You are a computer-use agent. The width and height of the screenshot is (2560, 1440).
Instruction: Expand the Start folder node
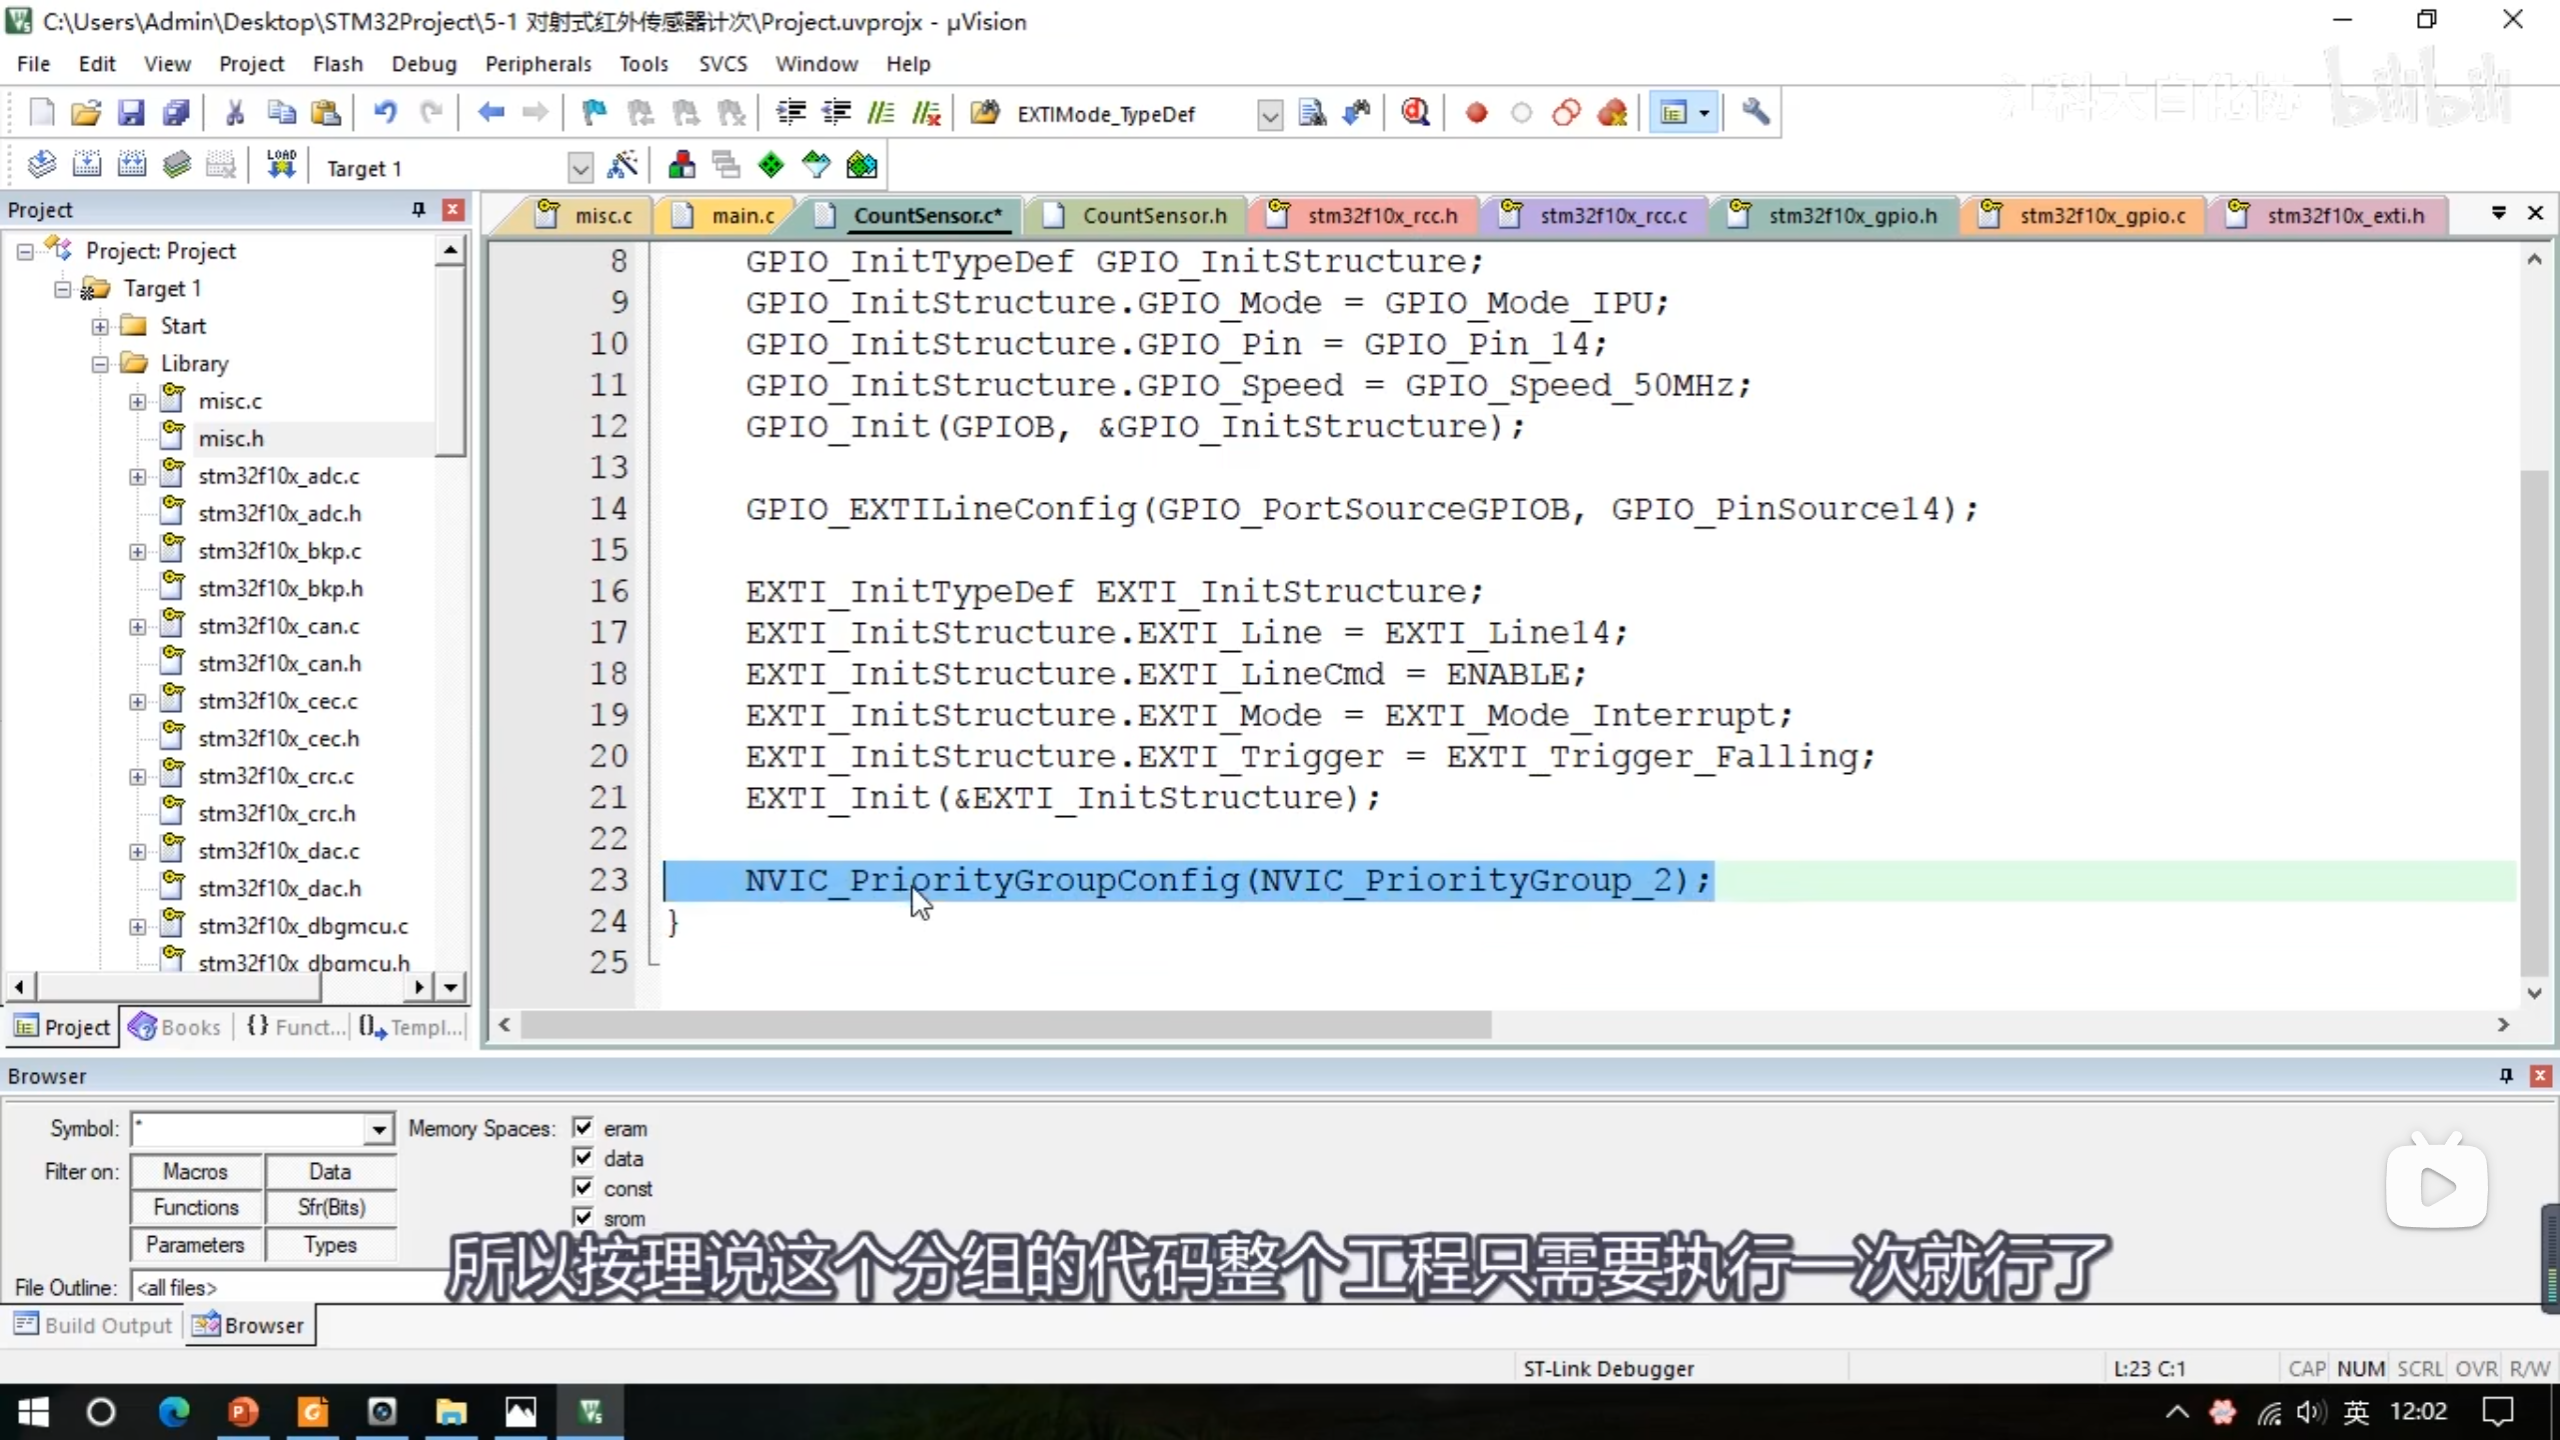click(100, 326)
